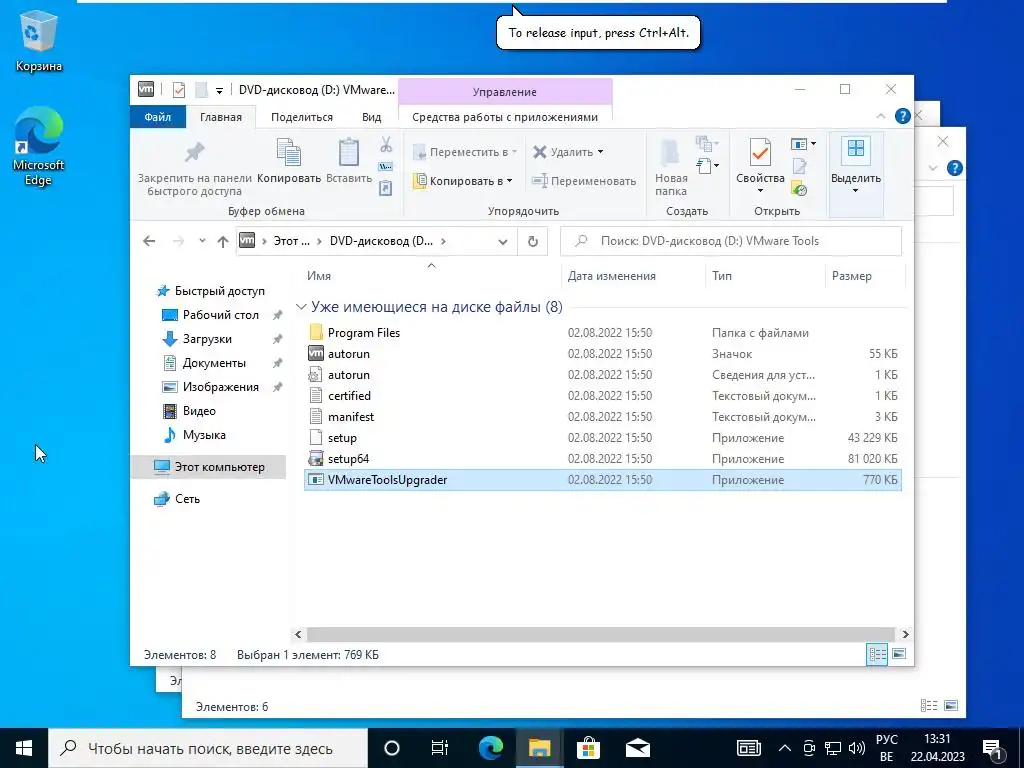
Task: Switch to details view icon in status bar
Action: (x=877, y=654)
